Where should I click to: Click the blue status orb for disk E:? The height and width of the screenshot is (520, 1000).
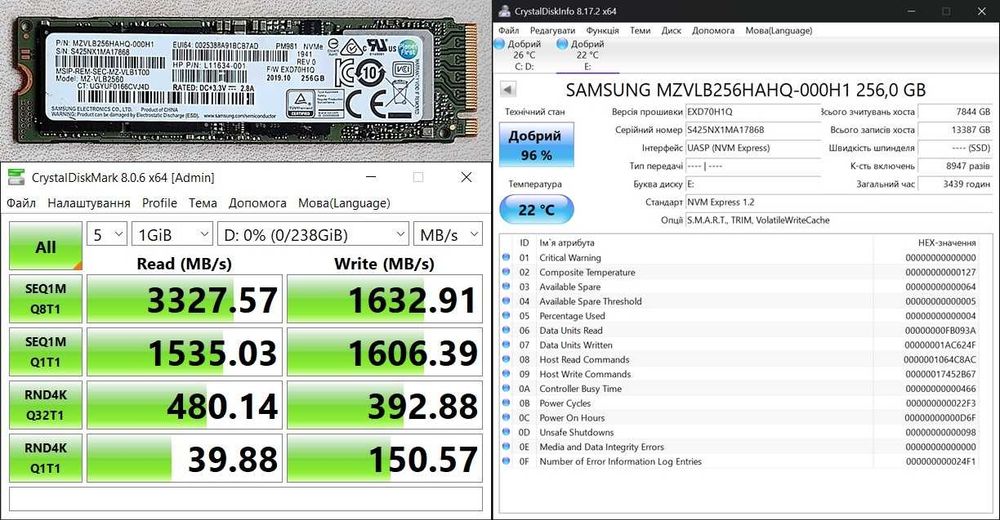point(562,43)
